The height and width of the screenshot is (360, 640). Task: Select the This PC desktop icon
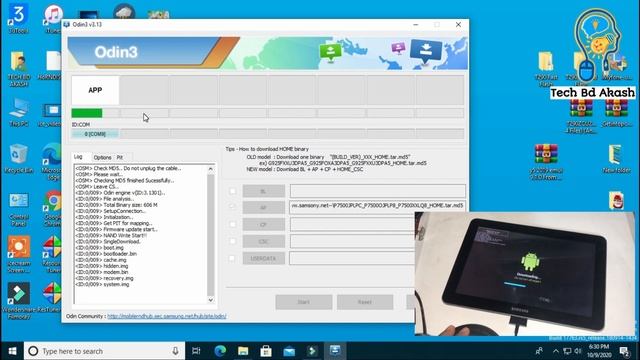click(18, 112)
